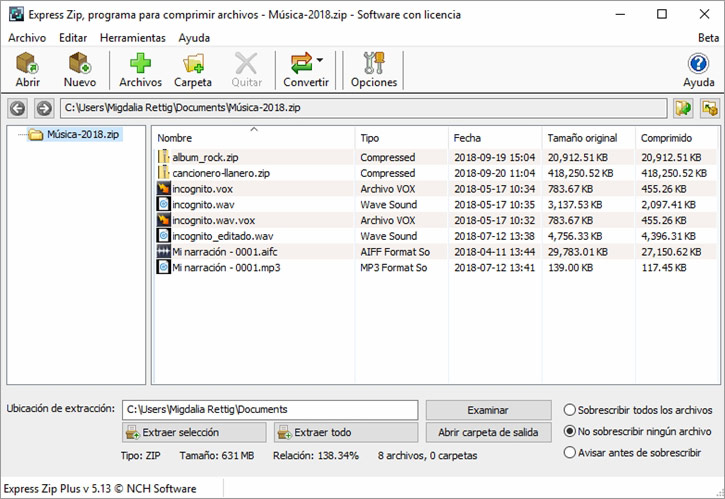Click Abrir carpeta de salida button

[488, 432]
